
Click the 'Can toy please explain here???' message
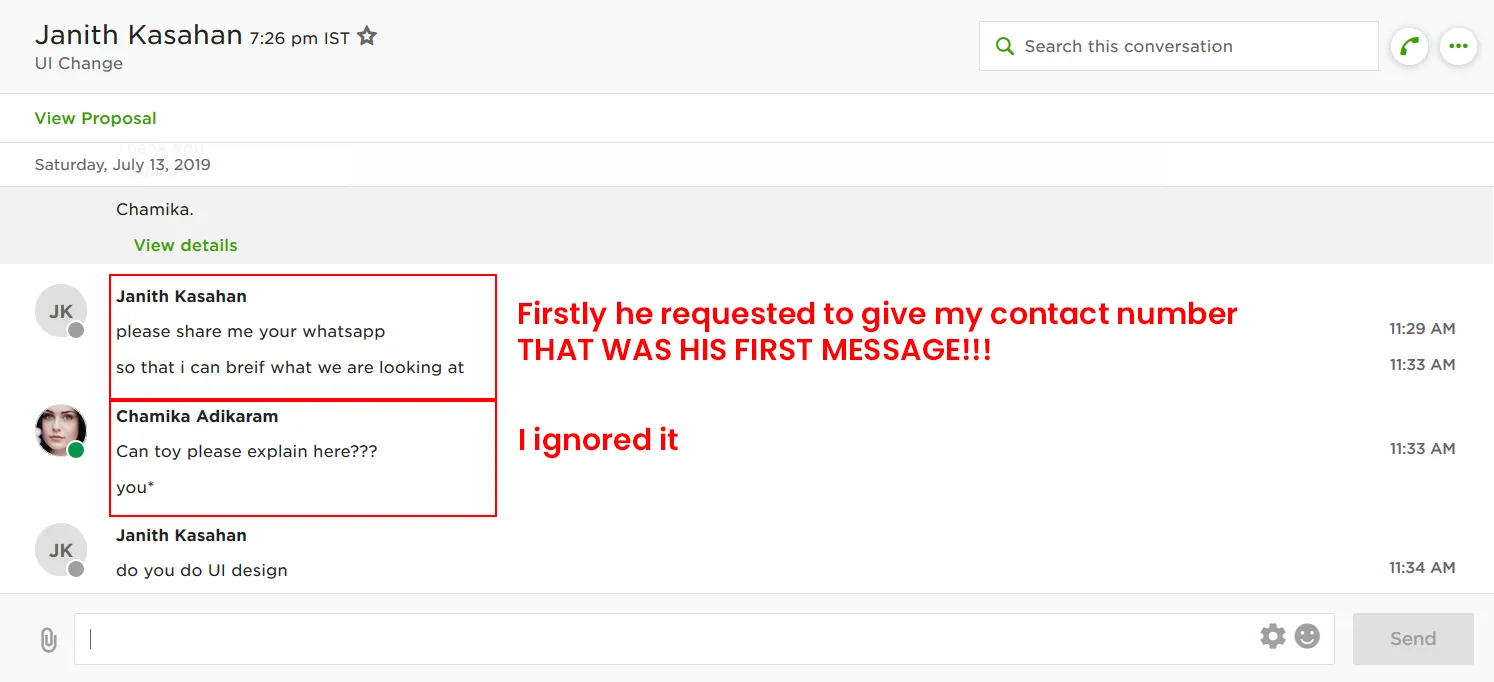tap(247, 451)
